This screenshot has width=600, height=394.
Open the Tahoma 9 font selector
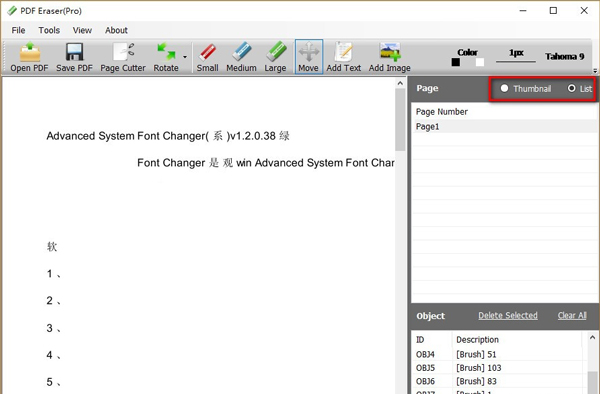(564, 57)
